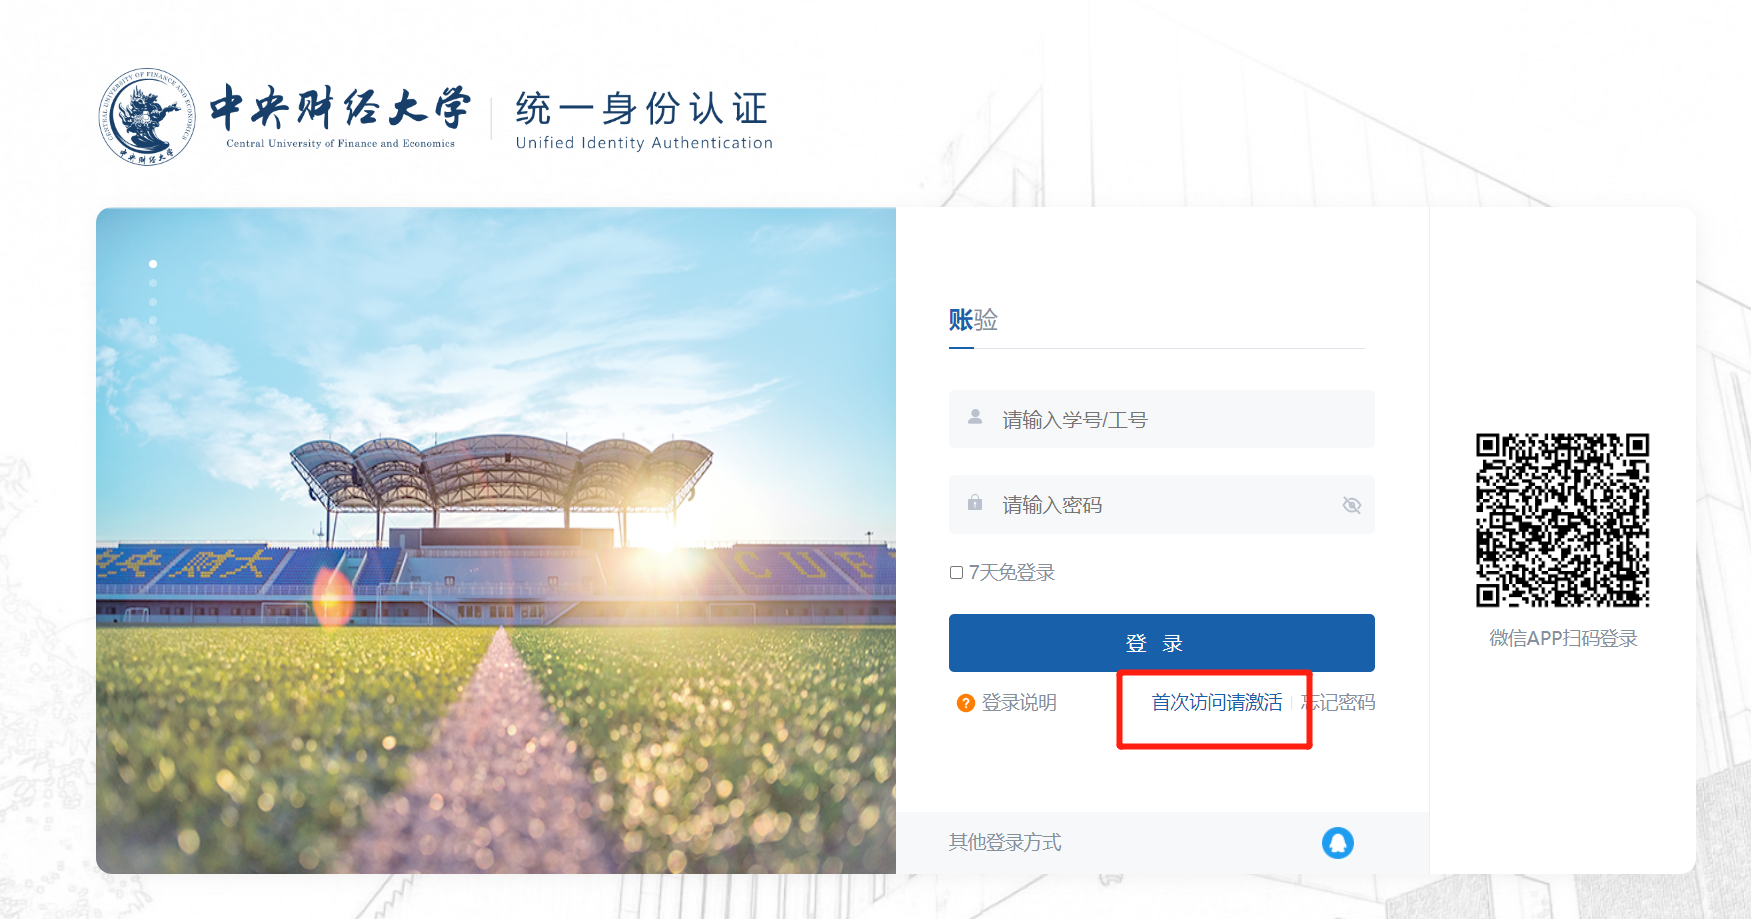Open the 首次访问请激活 activation link
This screenshot has height=919, width=1751.
tap(1216, 703)
